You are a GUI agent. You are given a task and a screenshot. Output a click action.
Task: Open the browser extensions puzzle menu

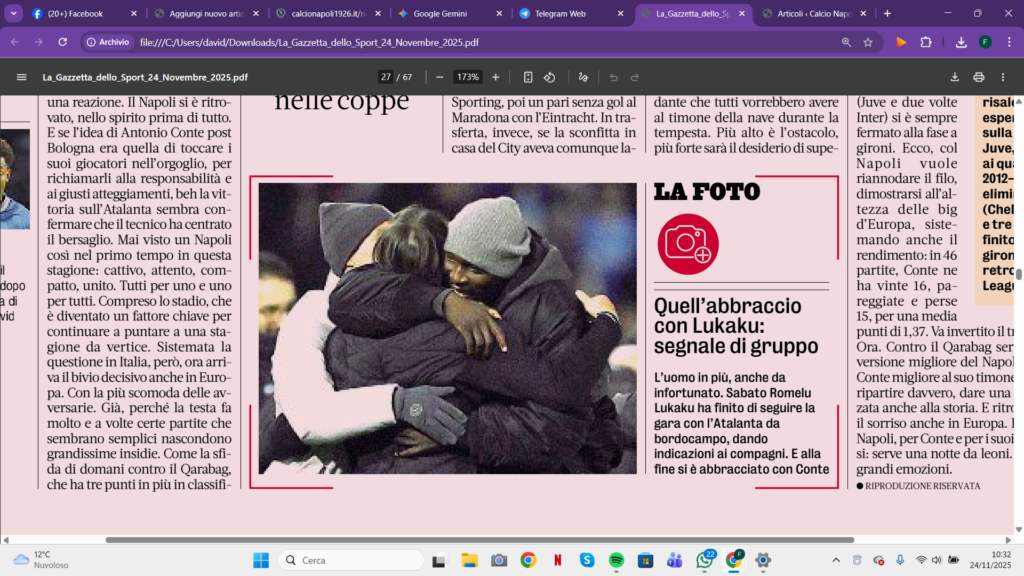925,42
